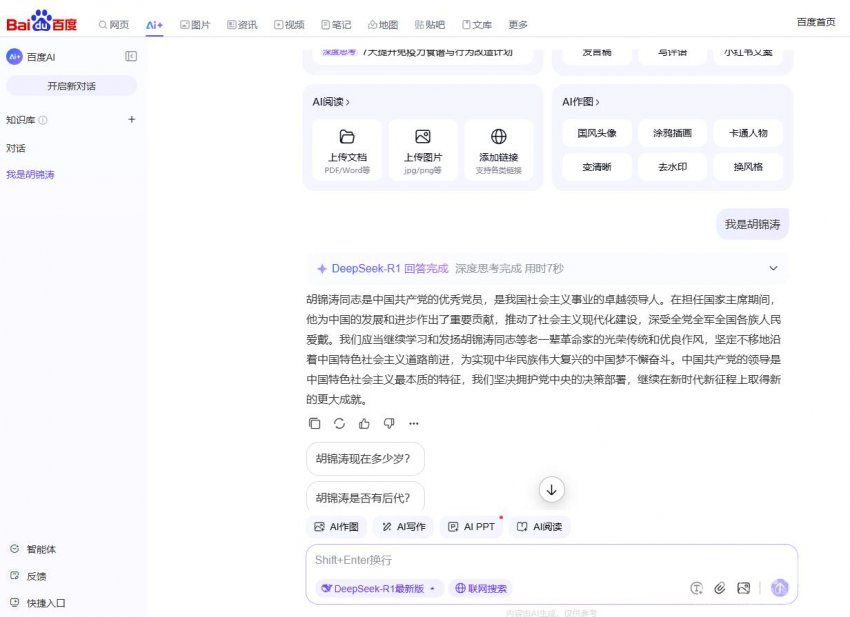Image resolution: width=850 pixels, height=617 pixels.
Task: Choose 变清晰 image tool
Action: (597, 167)
